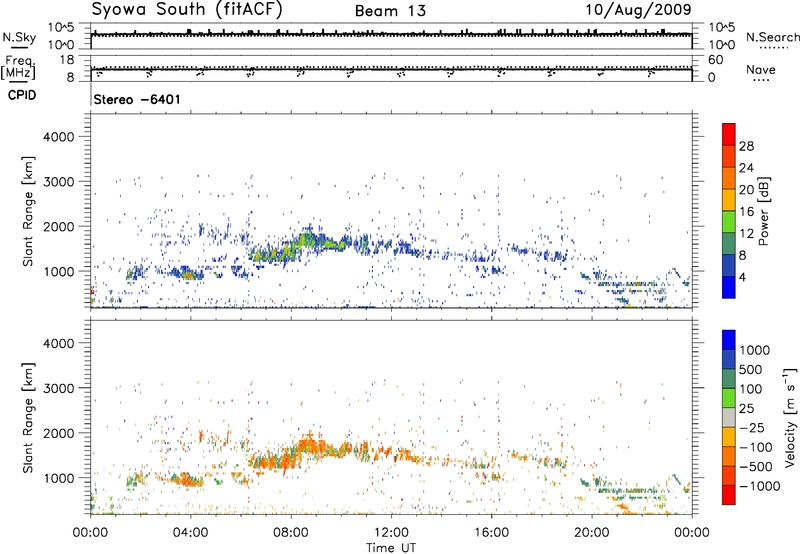800x554 pixels.
Task: Click the dotted line sample under 'Nave'
Action: click(x=761, y=80)
